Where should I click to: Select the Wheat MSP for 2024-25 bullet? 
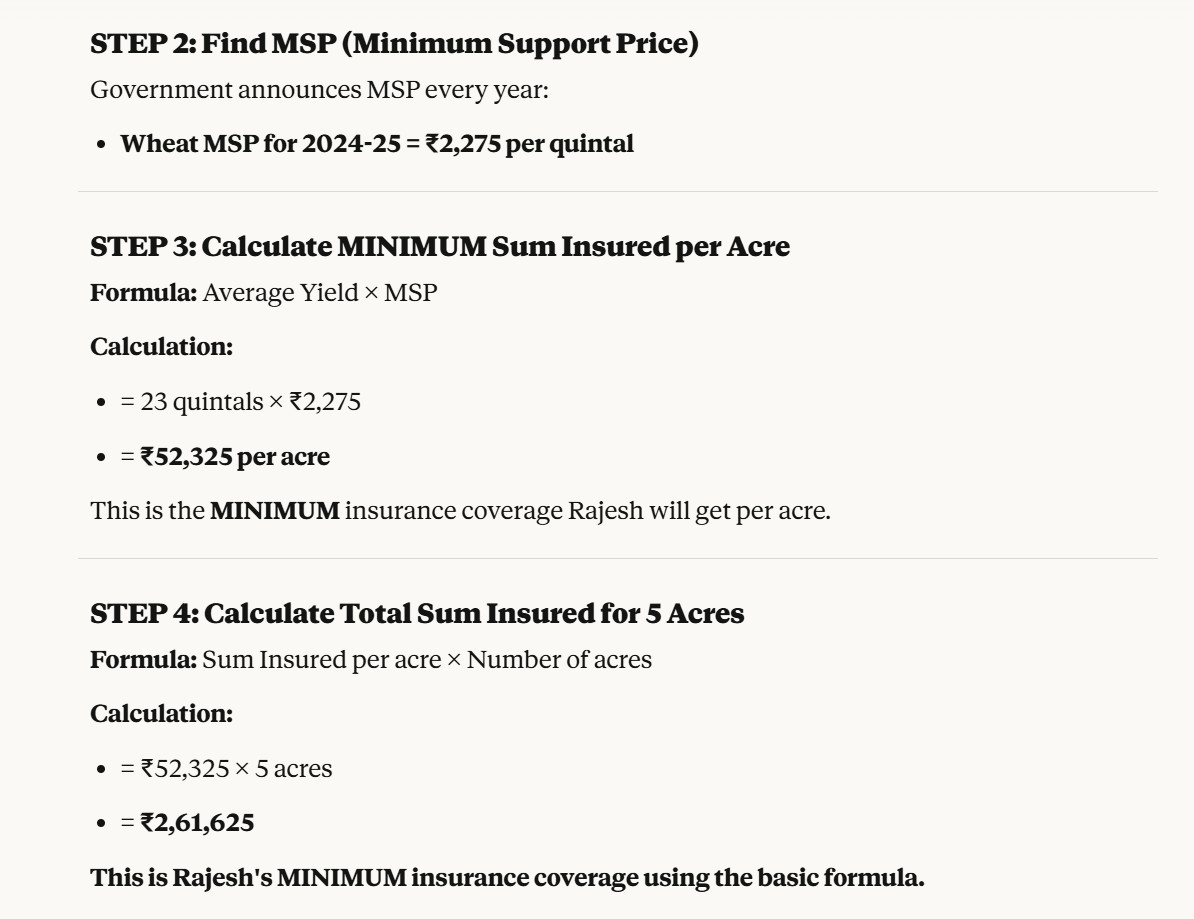click(x=377, y=144)
